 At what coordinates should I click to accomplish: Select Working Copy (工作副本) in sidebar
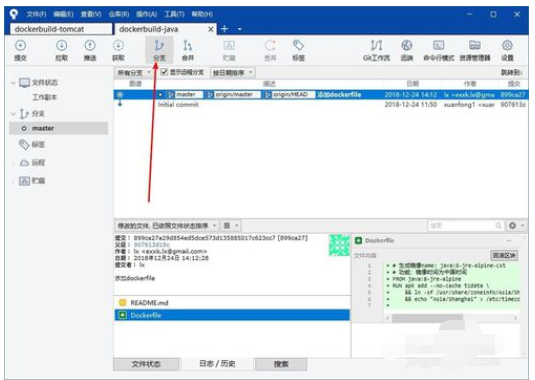pyautogui.click(x=44, y=98)
